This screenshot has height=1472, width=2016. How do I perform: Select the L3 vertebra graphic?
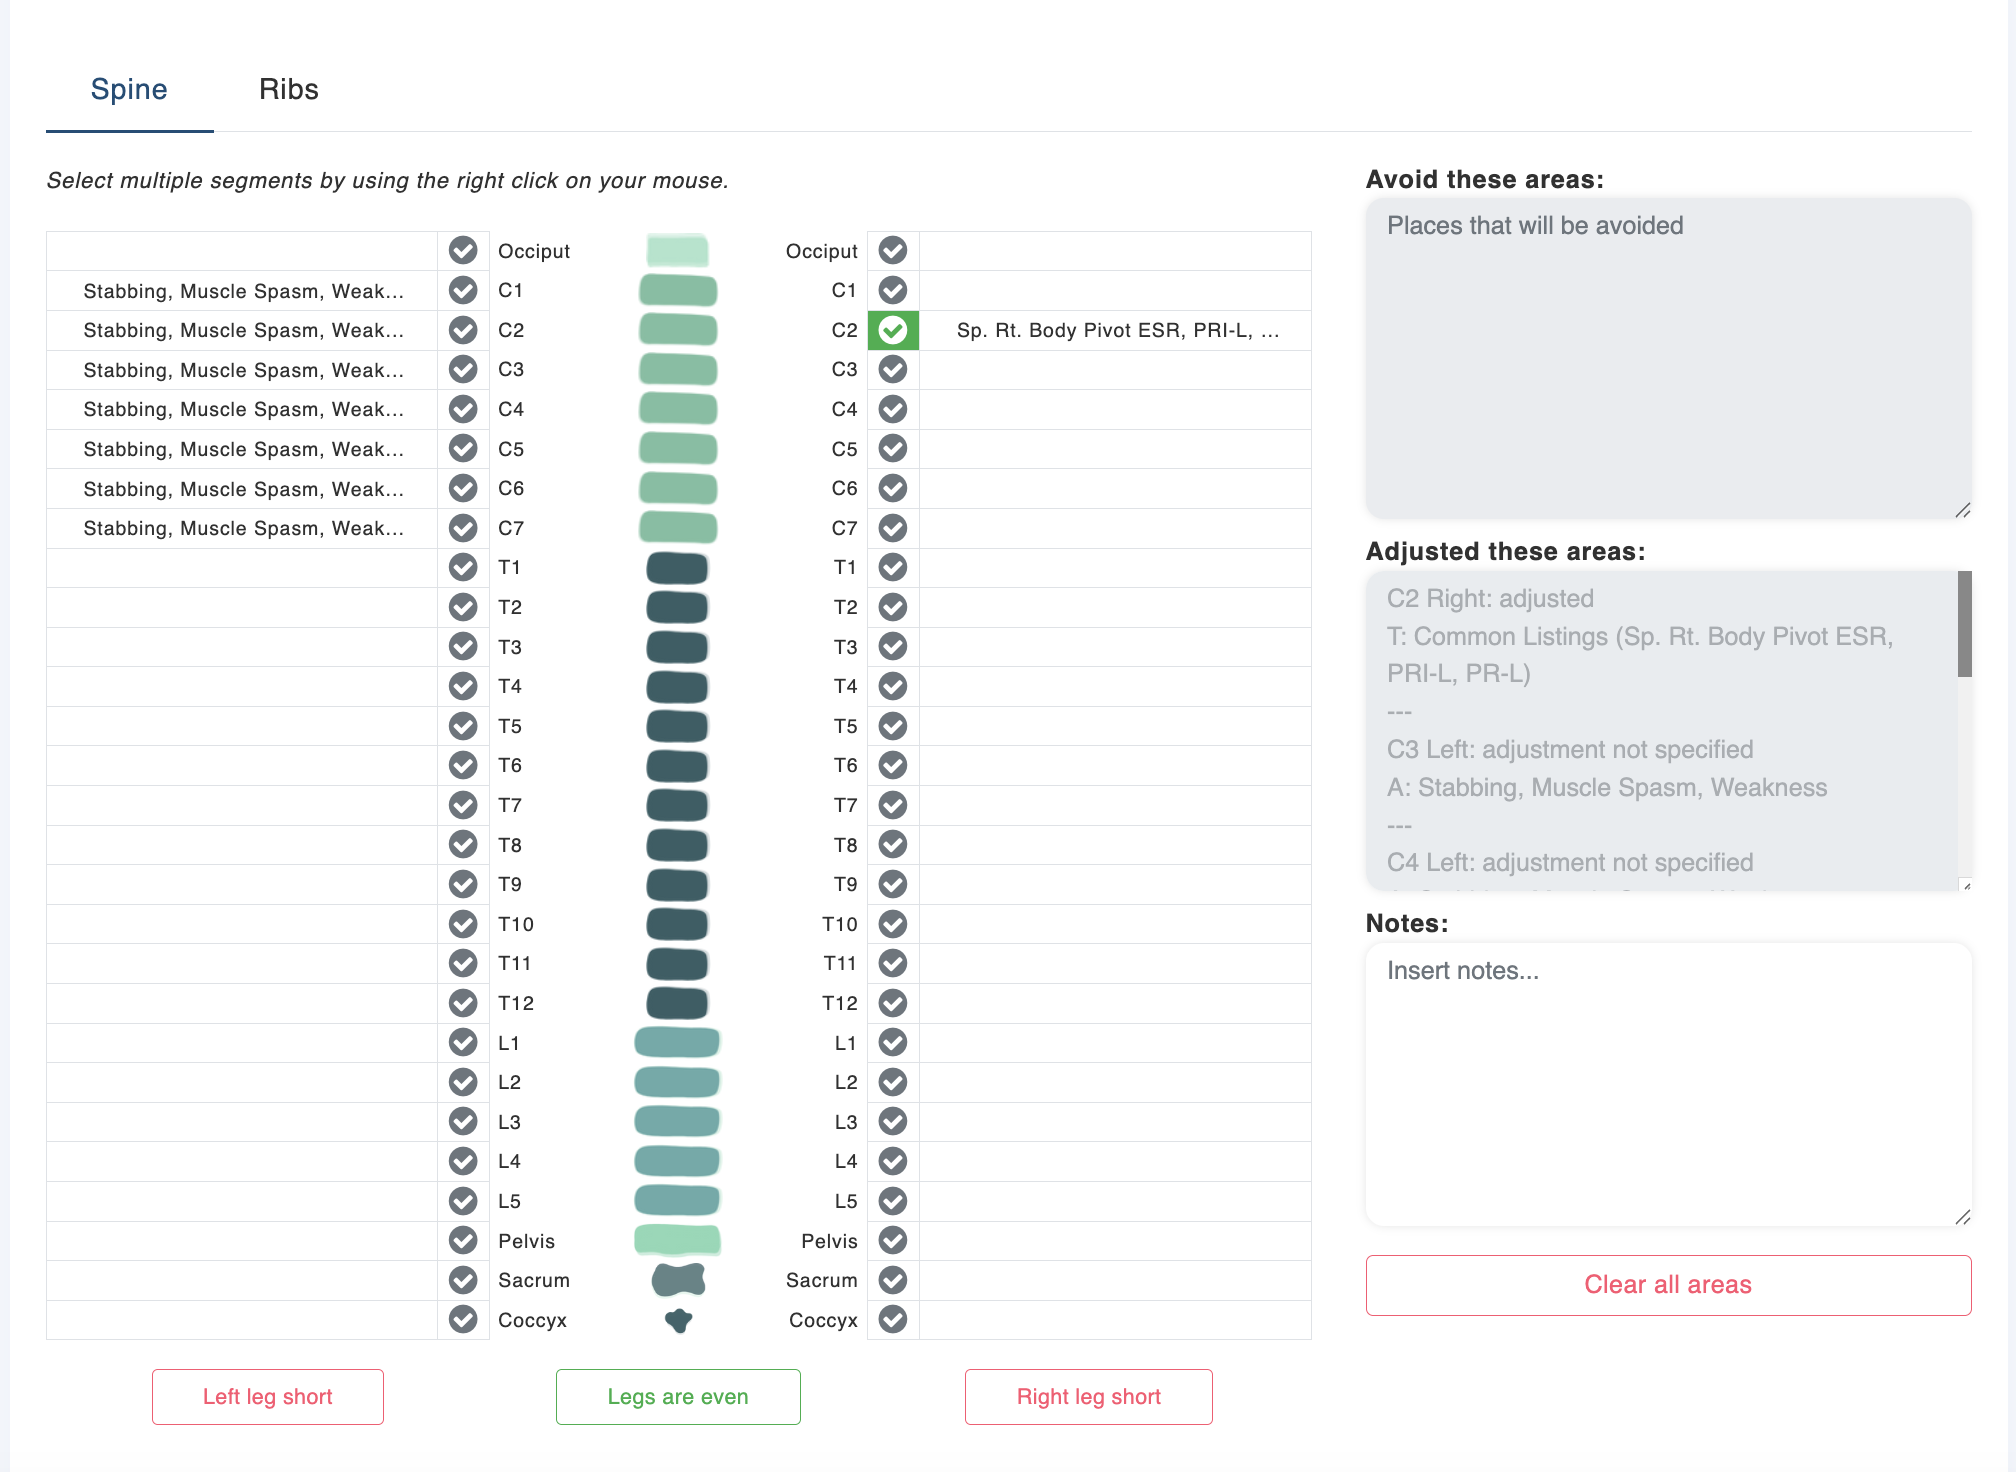click(678, 1122)
